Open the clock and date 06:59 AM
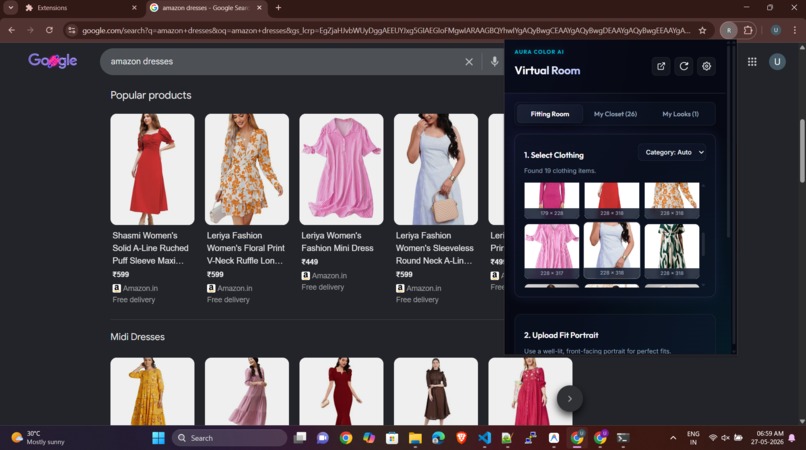The width and height of the screenshot is (806, 450). (767, 438)
